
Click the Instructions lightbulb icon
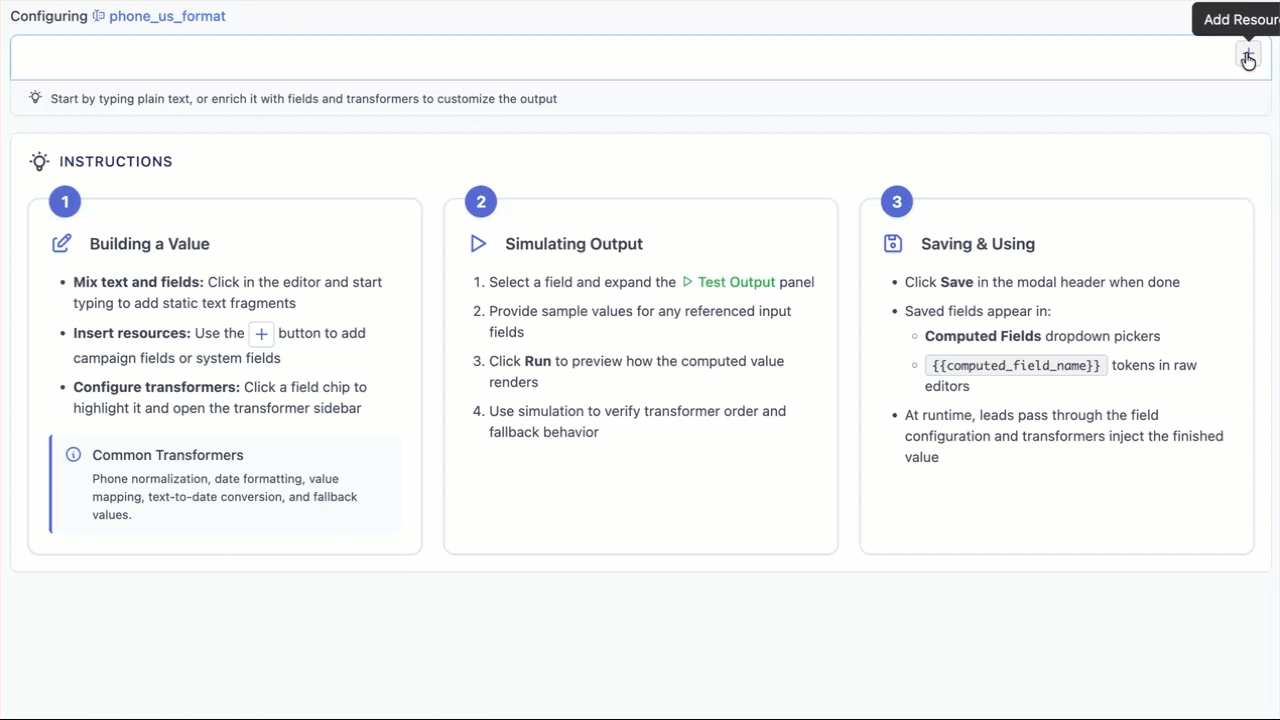tap(39, 161)
